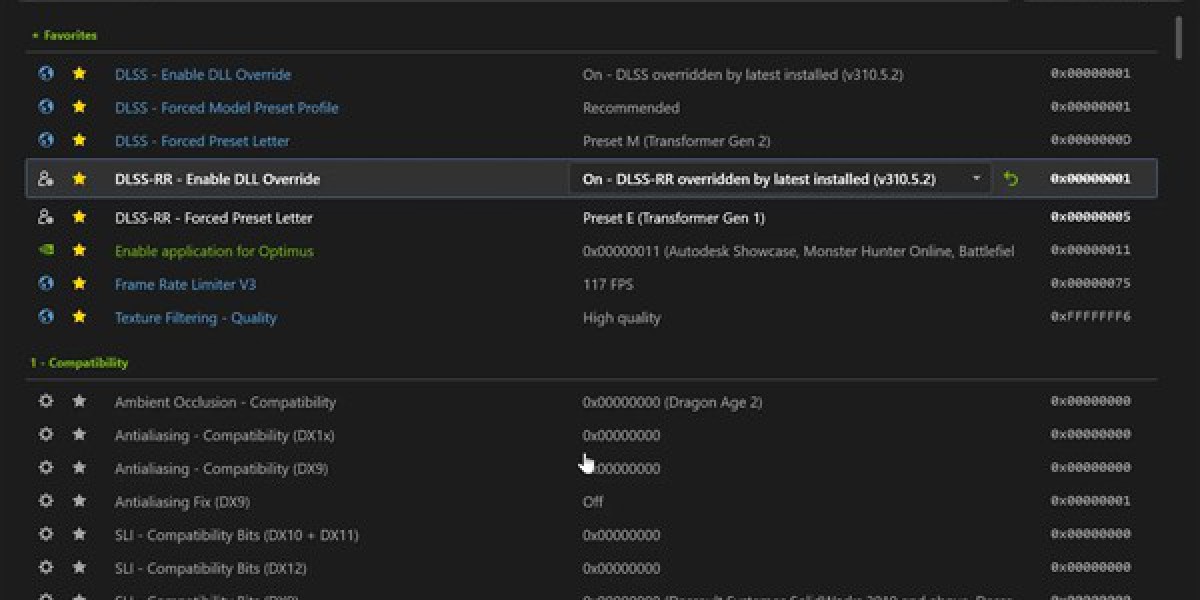Click hex value 0x00000011
This screenshot has height=600, width=1200.
tap(1090, 251)
